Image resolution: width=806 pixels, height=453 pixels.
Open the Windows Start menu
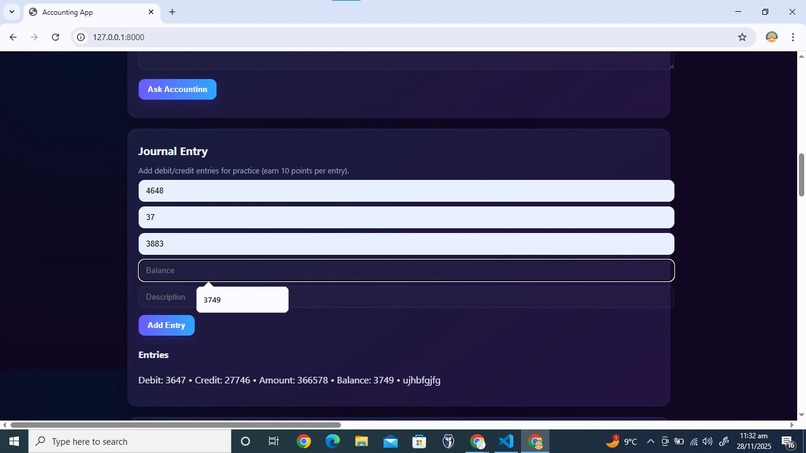14,441
